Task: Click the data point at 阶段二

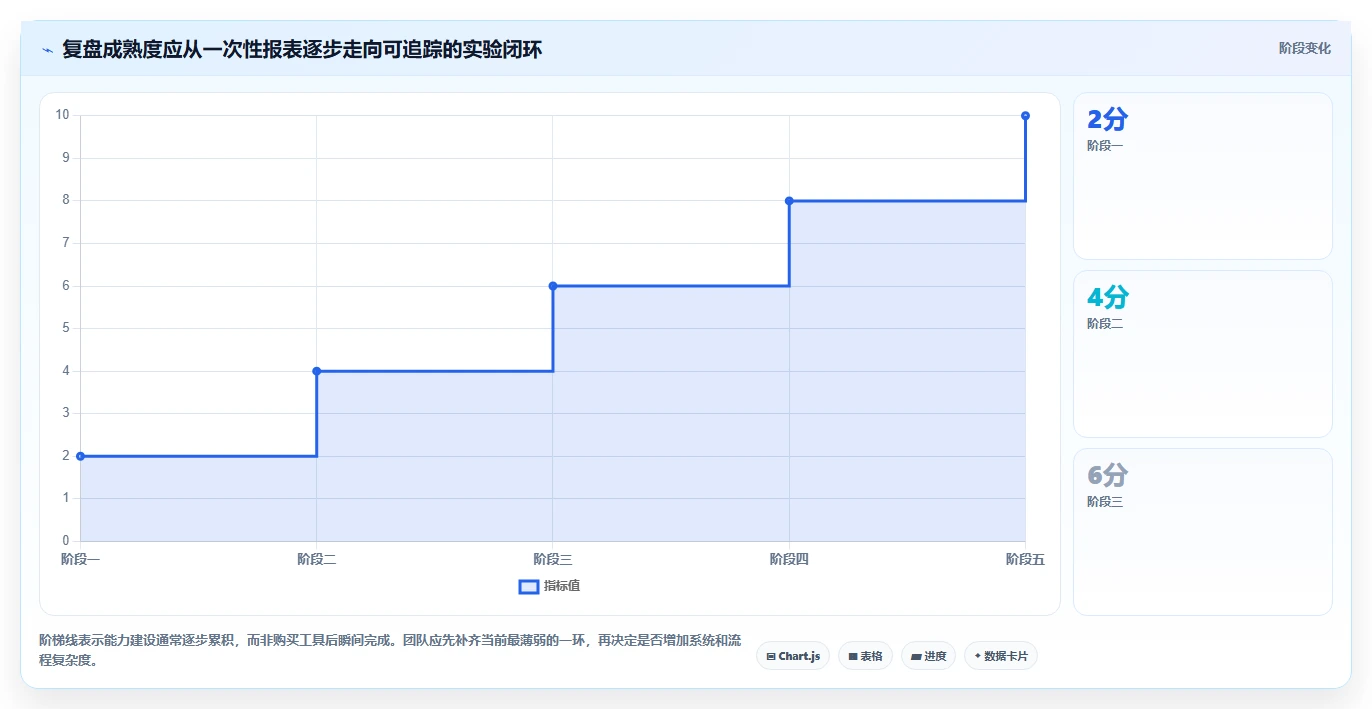Action: [317, 371]
